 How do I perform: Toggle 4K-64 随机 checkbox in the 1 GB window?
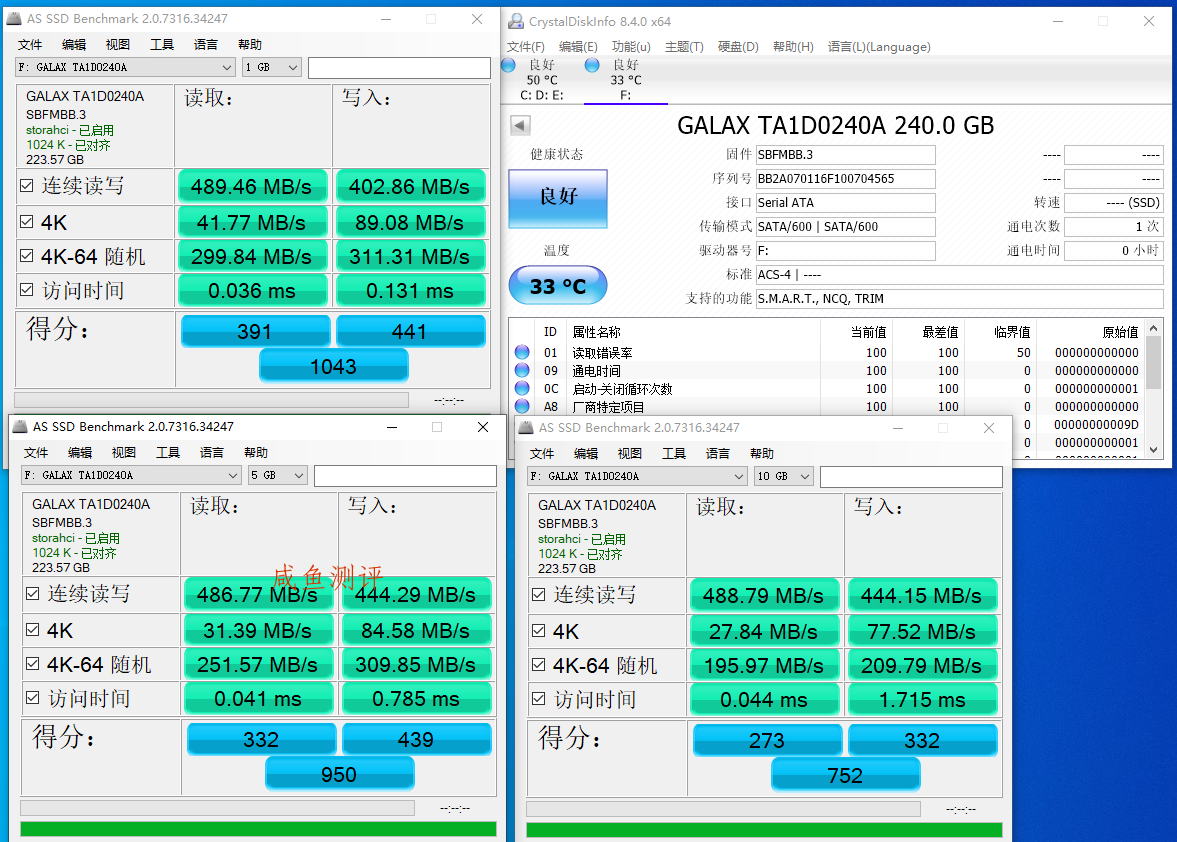pos(26,256)
